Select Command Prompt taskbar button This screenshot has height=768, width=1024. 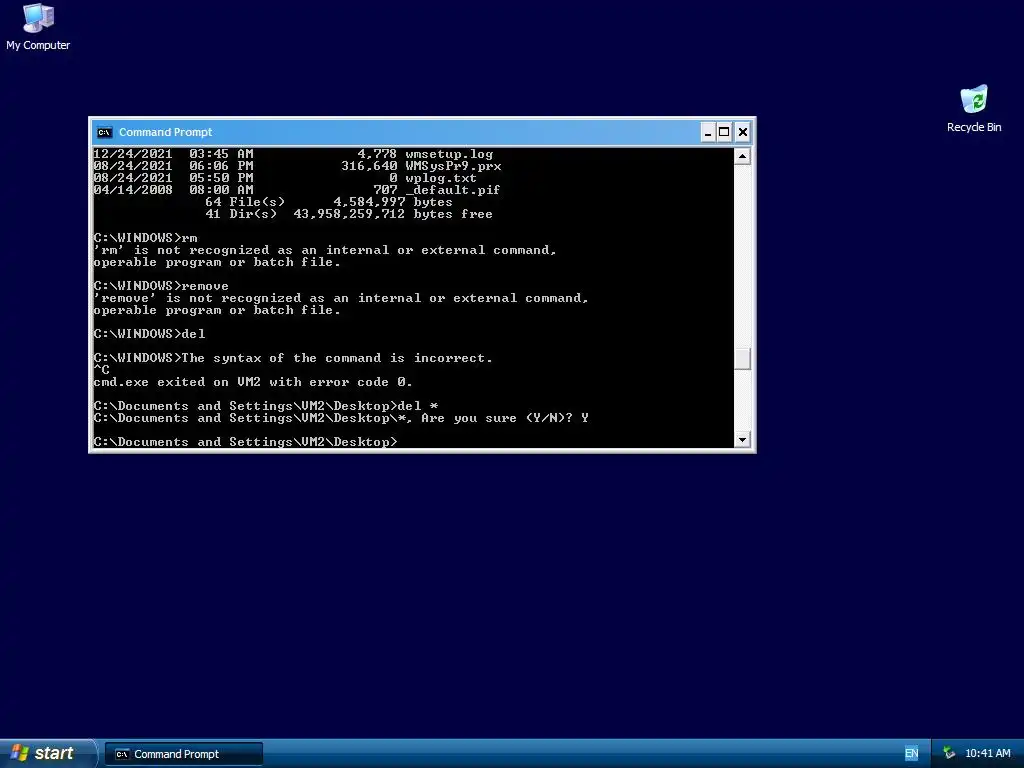point(184,754)
